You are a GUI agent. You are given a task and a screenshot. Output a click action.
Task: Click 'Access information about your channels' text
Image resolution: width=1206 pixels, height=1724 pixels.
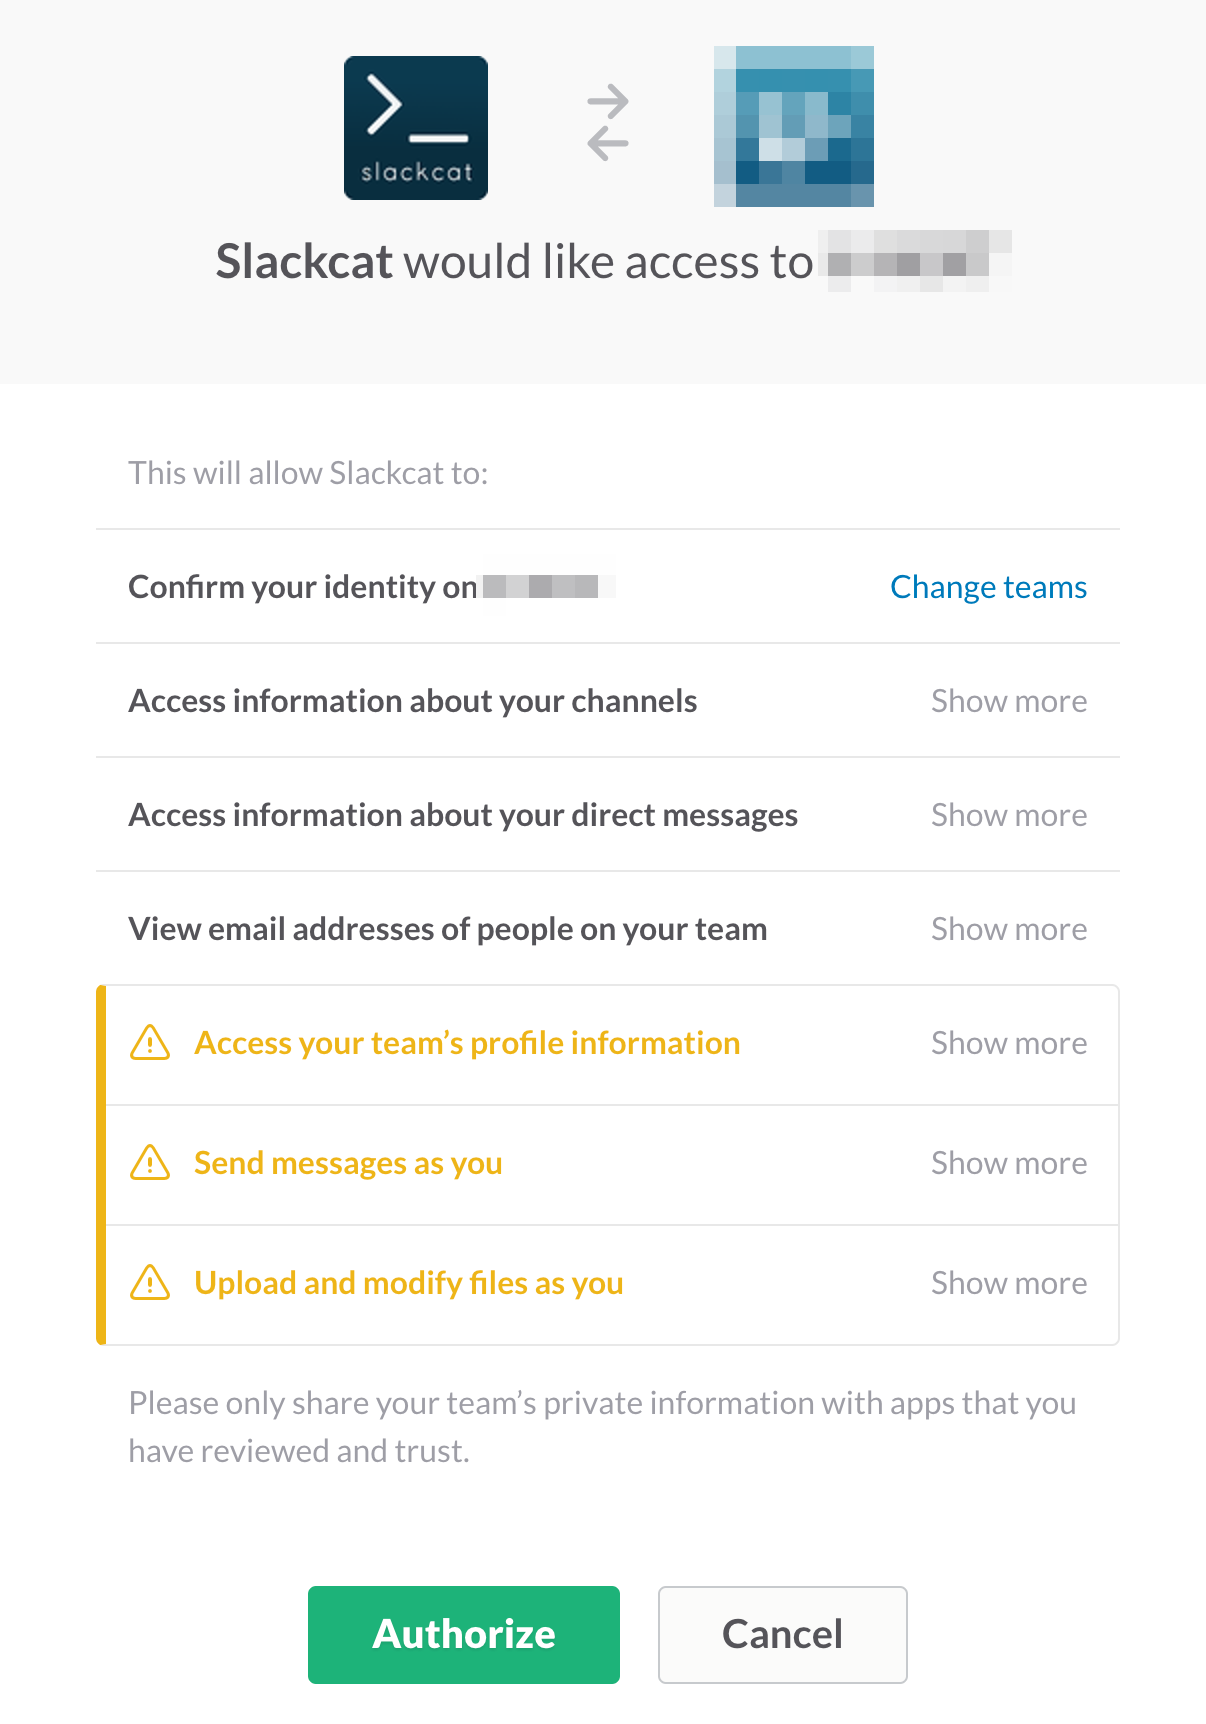pos(413,701)
